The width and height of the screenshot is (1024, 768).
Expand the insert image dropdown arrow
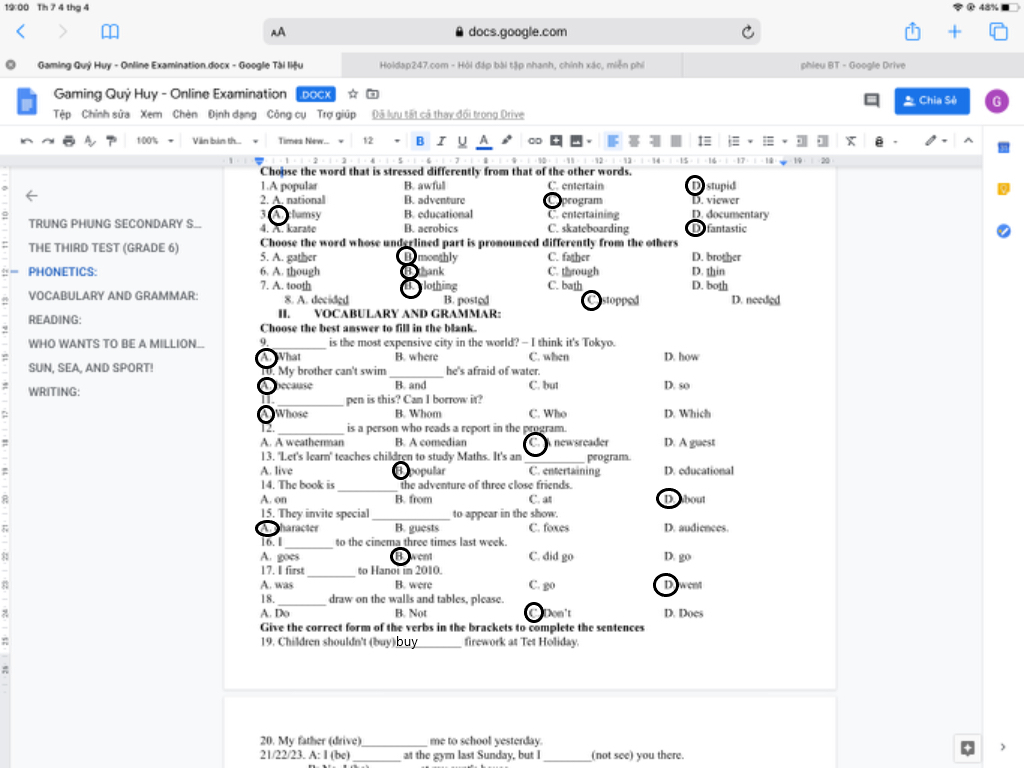pos(589,141)
